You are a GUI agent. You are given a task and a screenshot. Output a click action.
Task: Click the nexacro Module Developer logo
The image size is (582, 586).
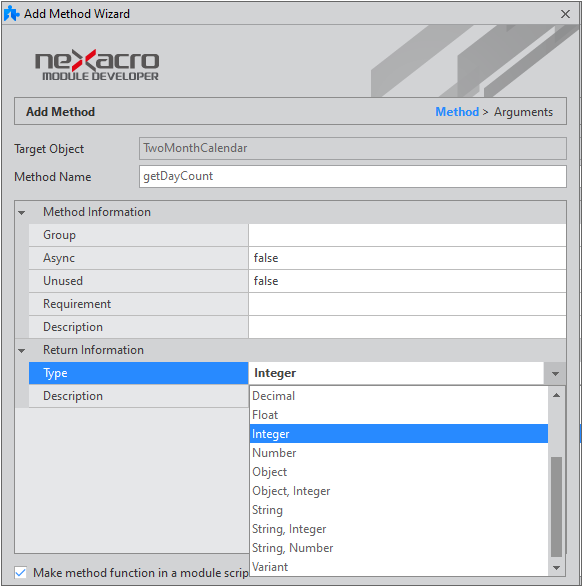97,65
